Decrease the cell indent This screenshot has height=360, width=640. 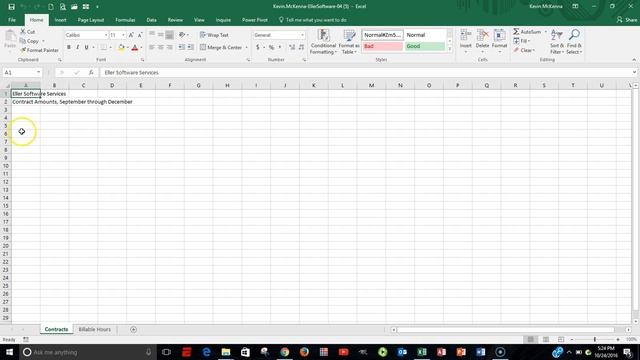click(x=182, y=47)
